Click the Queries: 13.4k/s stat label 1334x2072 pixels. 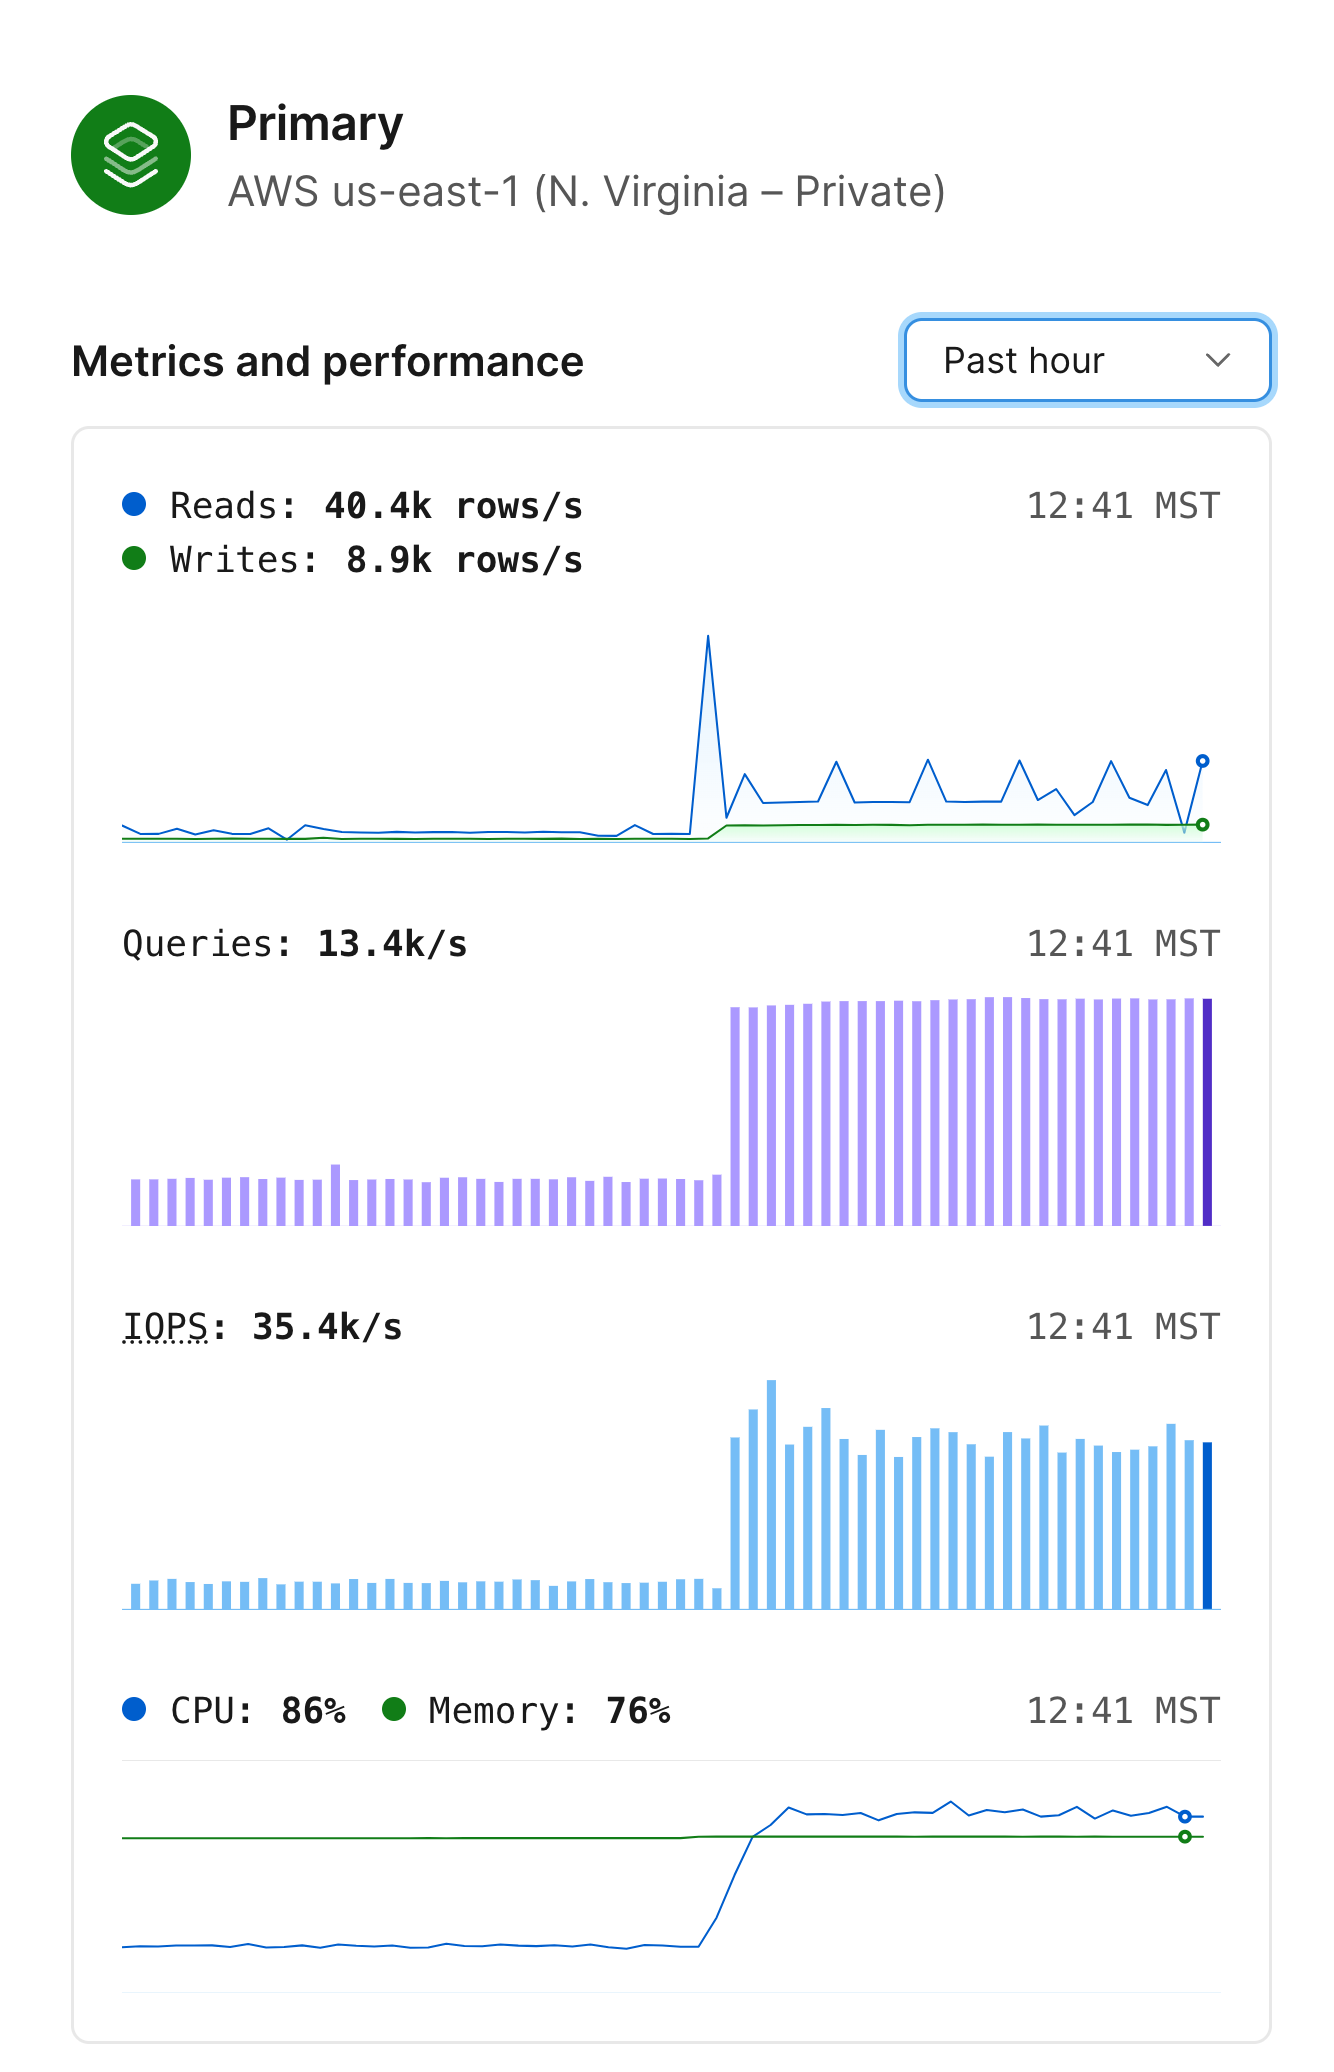point(295,942)
